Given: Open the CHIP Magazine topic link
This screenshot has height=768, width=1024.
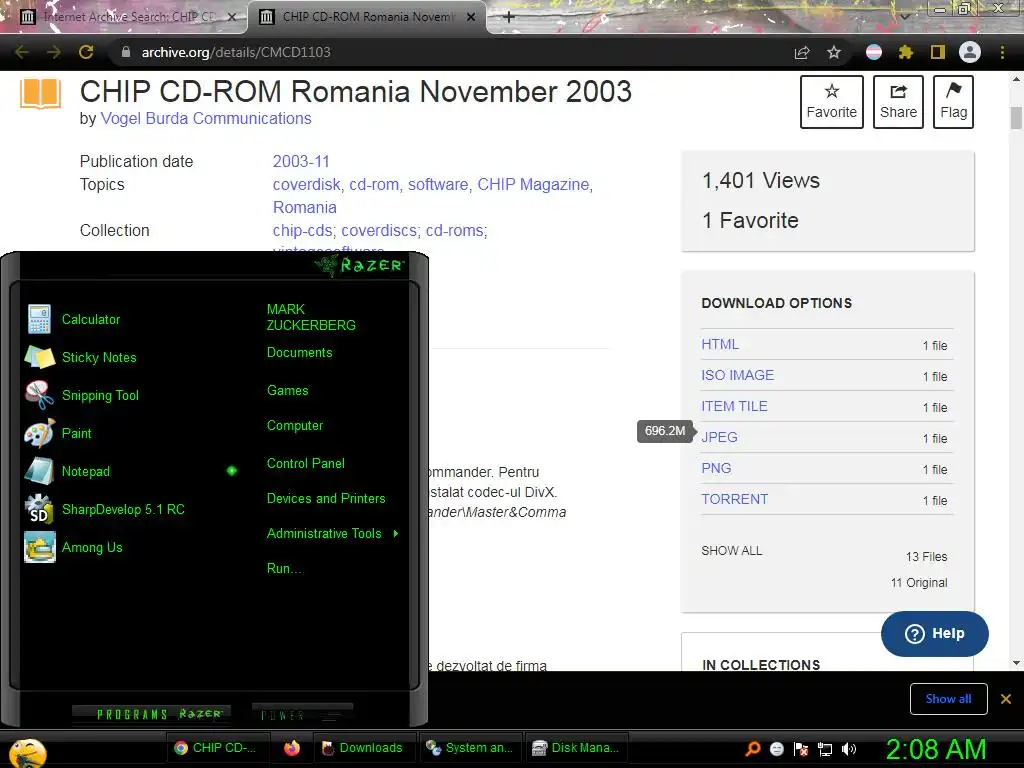Looking at the screenshot, I should point(533,185).
